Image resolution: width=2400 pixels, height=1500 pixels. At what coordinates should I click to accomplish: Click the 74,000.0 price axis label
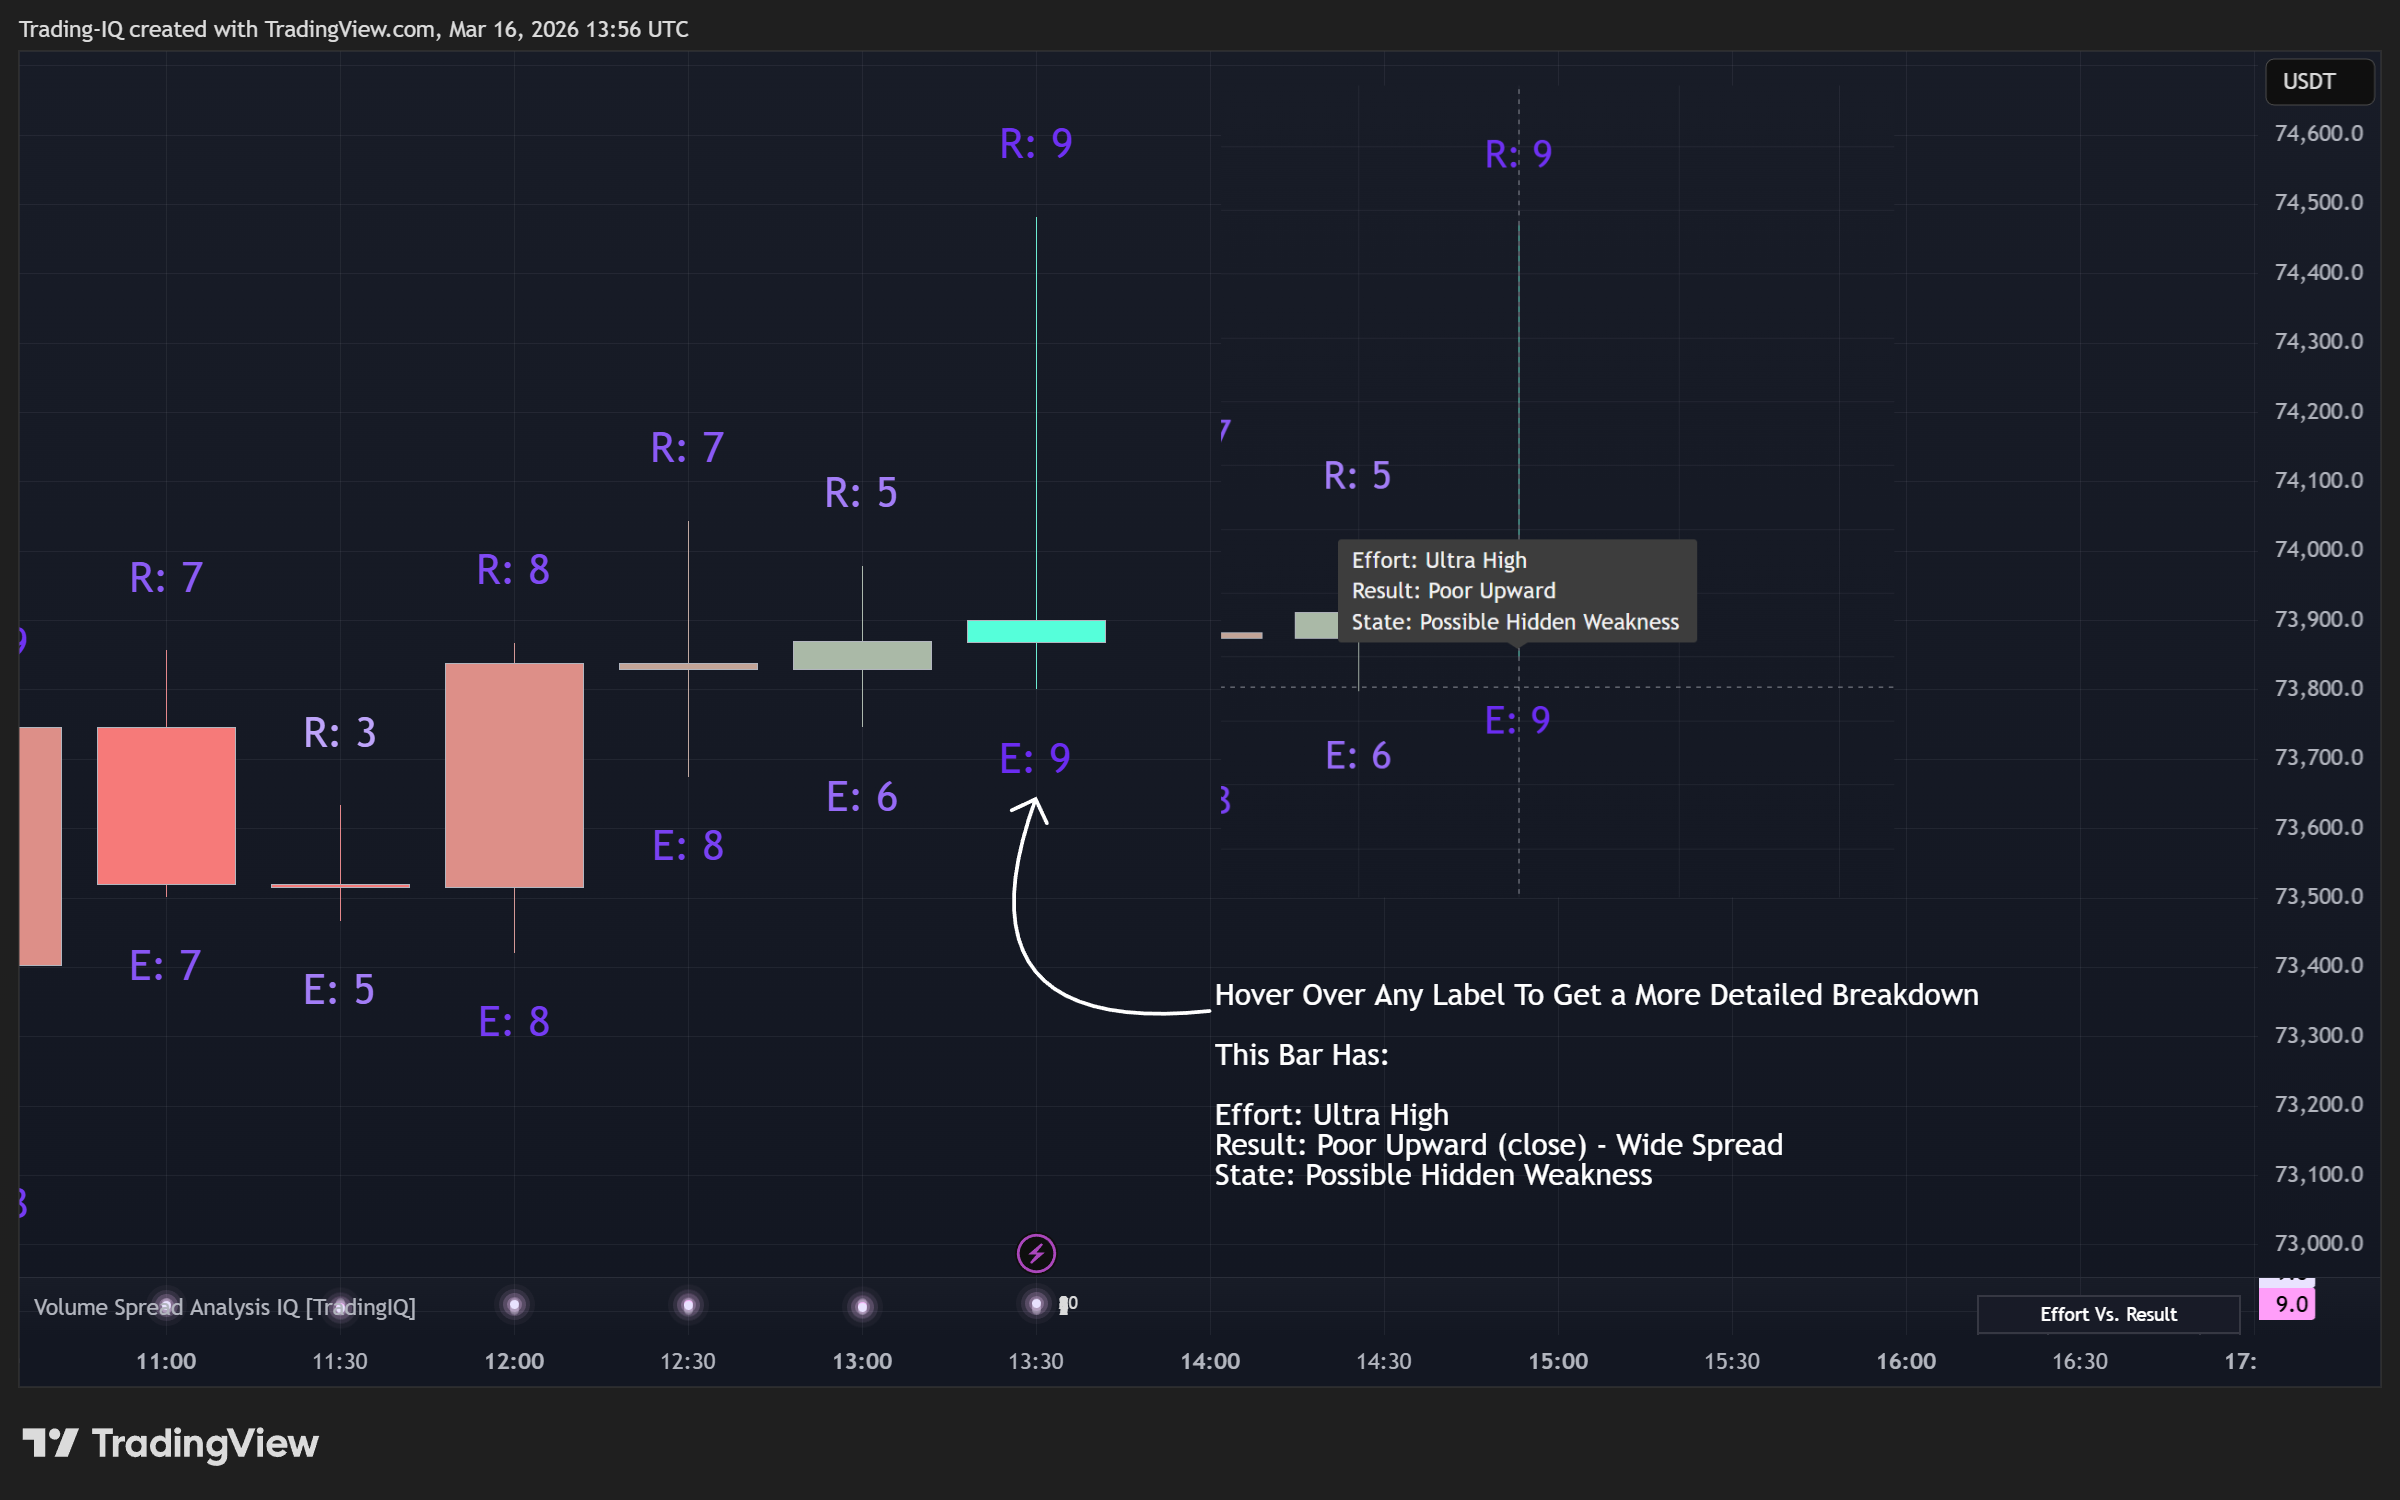pos(2319,550)
